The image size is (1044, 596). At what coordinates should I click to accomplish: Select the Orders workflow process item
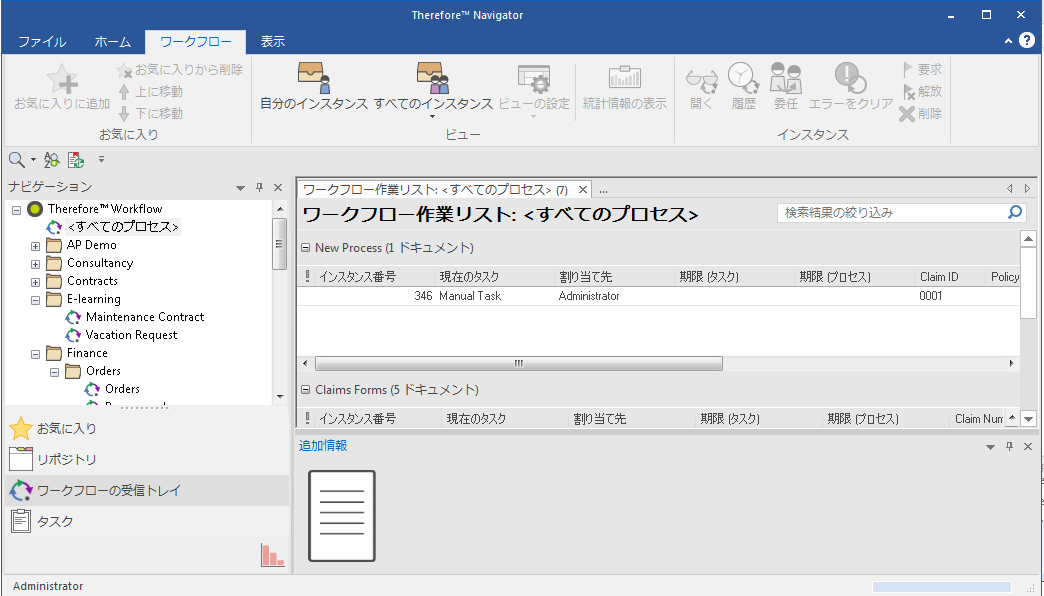(x=122, y=389)
